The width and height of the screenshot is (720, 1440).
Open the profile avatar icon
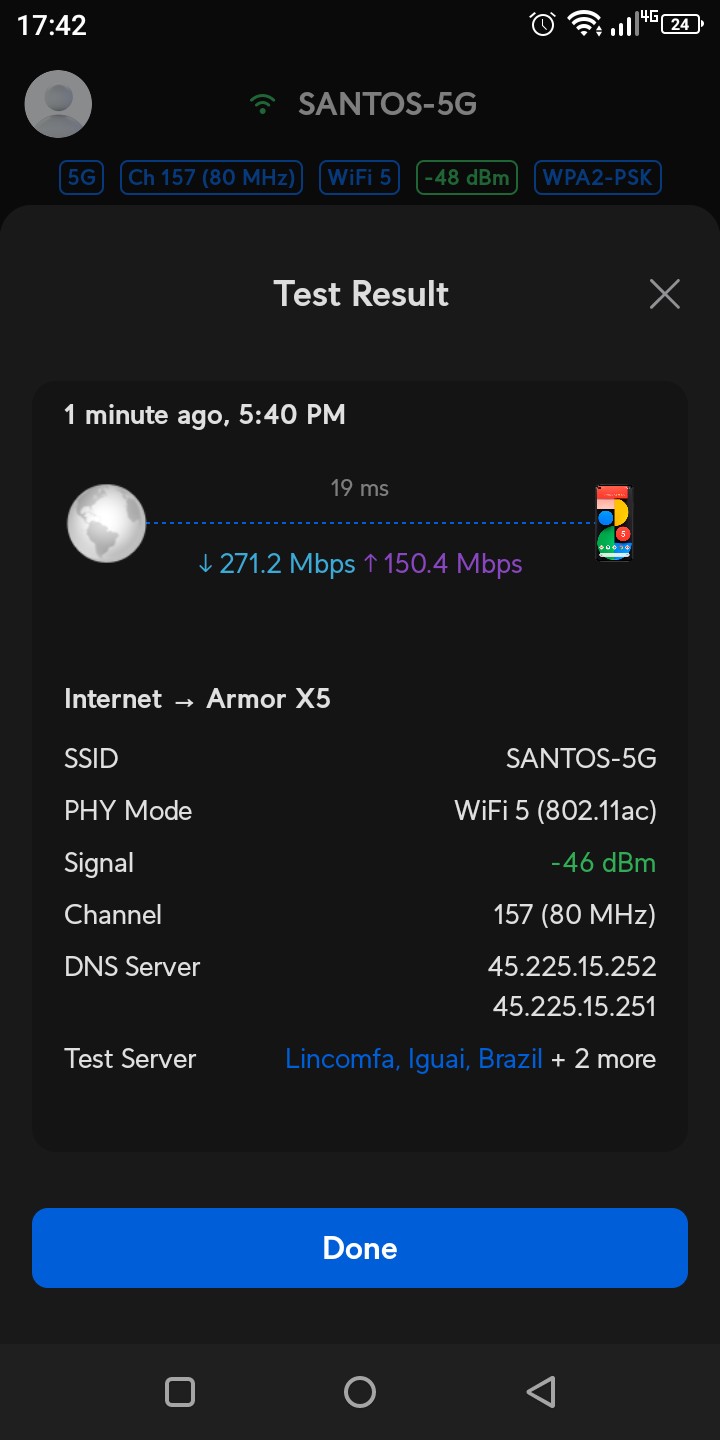click(58, 104)
